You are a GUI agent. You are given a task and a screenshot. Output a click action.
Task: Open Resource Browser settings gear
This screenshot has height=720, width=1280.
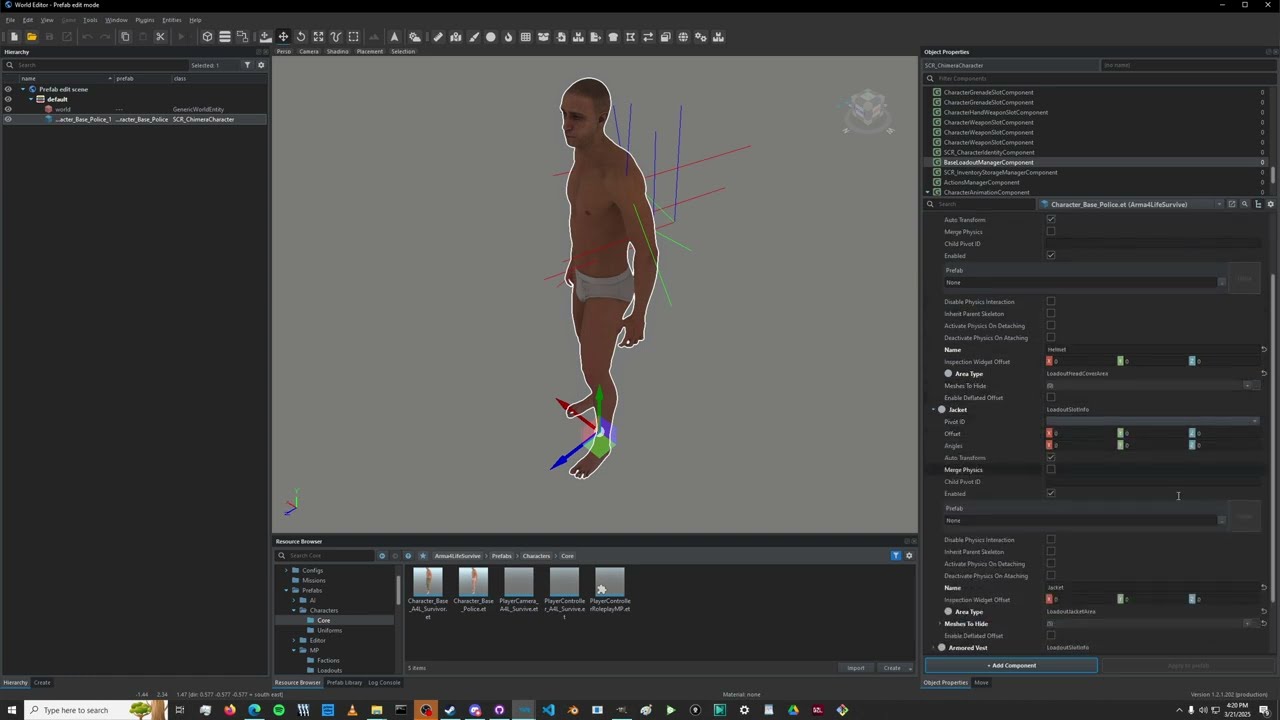pos(909,555)
